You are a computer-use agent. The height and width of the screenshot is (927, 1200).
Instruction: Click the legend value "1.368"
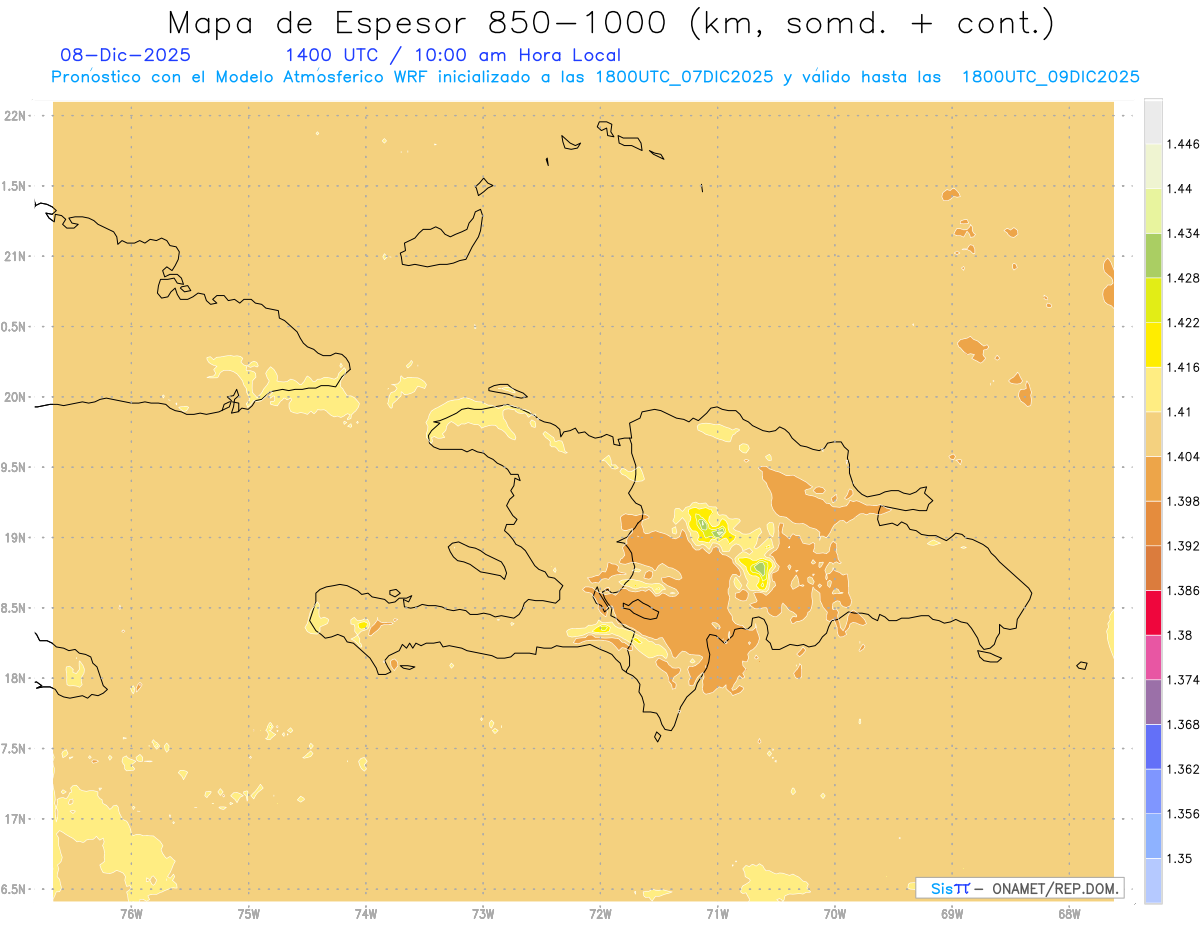pos(1182,725)
